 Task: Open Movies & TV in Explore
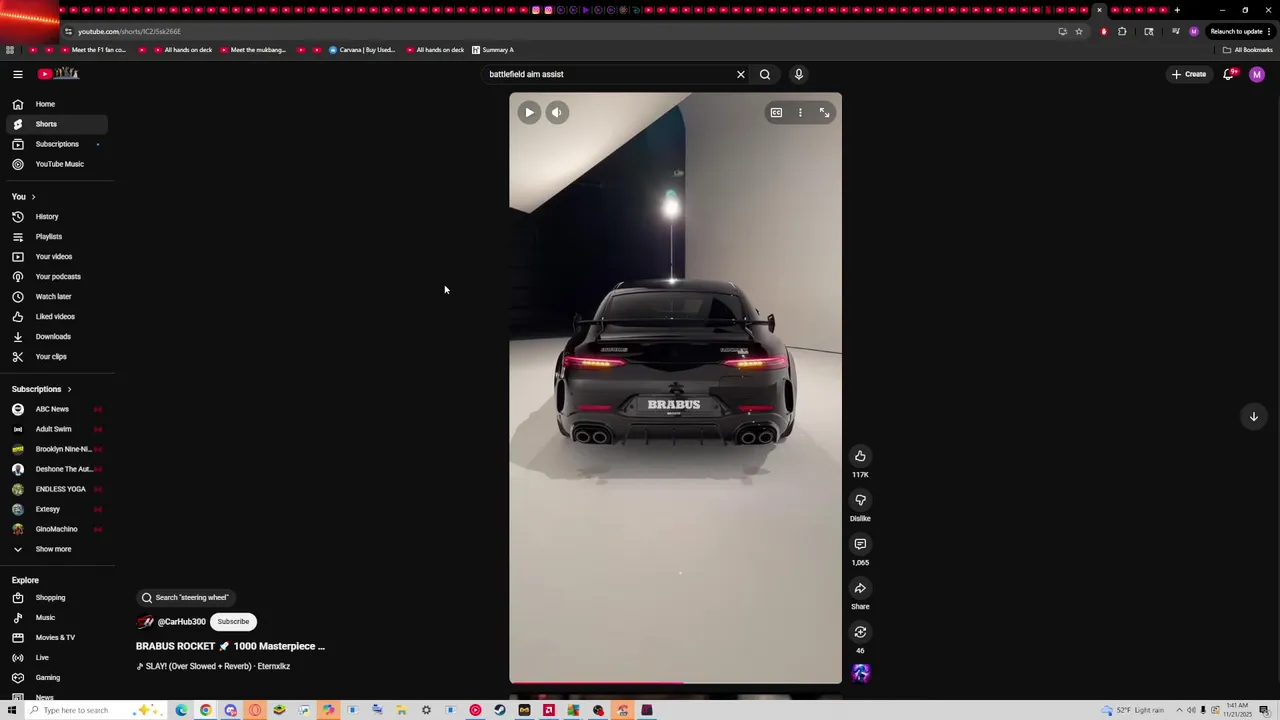tap(55, 638)
